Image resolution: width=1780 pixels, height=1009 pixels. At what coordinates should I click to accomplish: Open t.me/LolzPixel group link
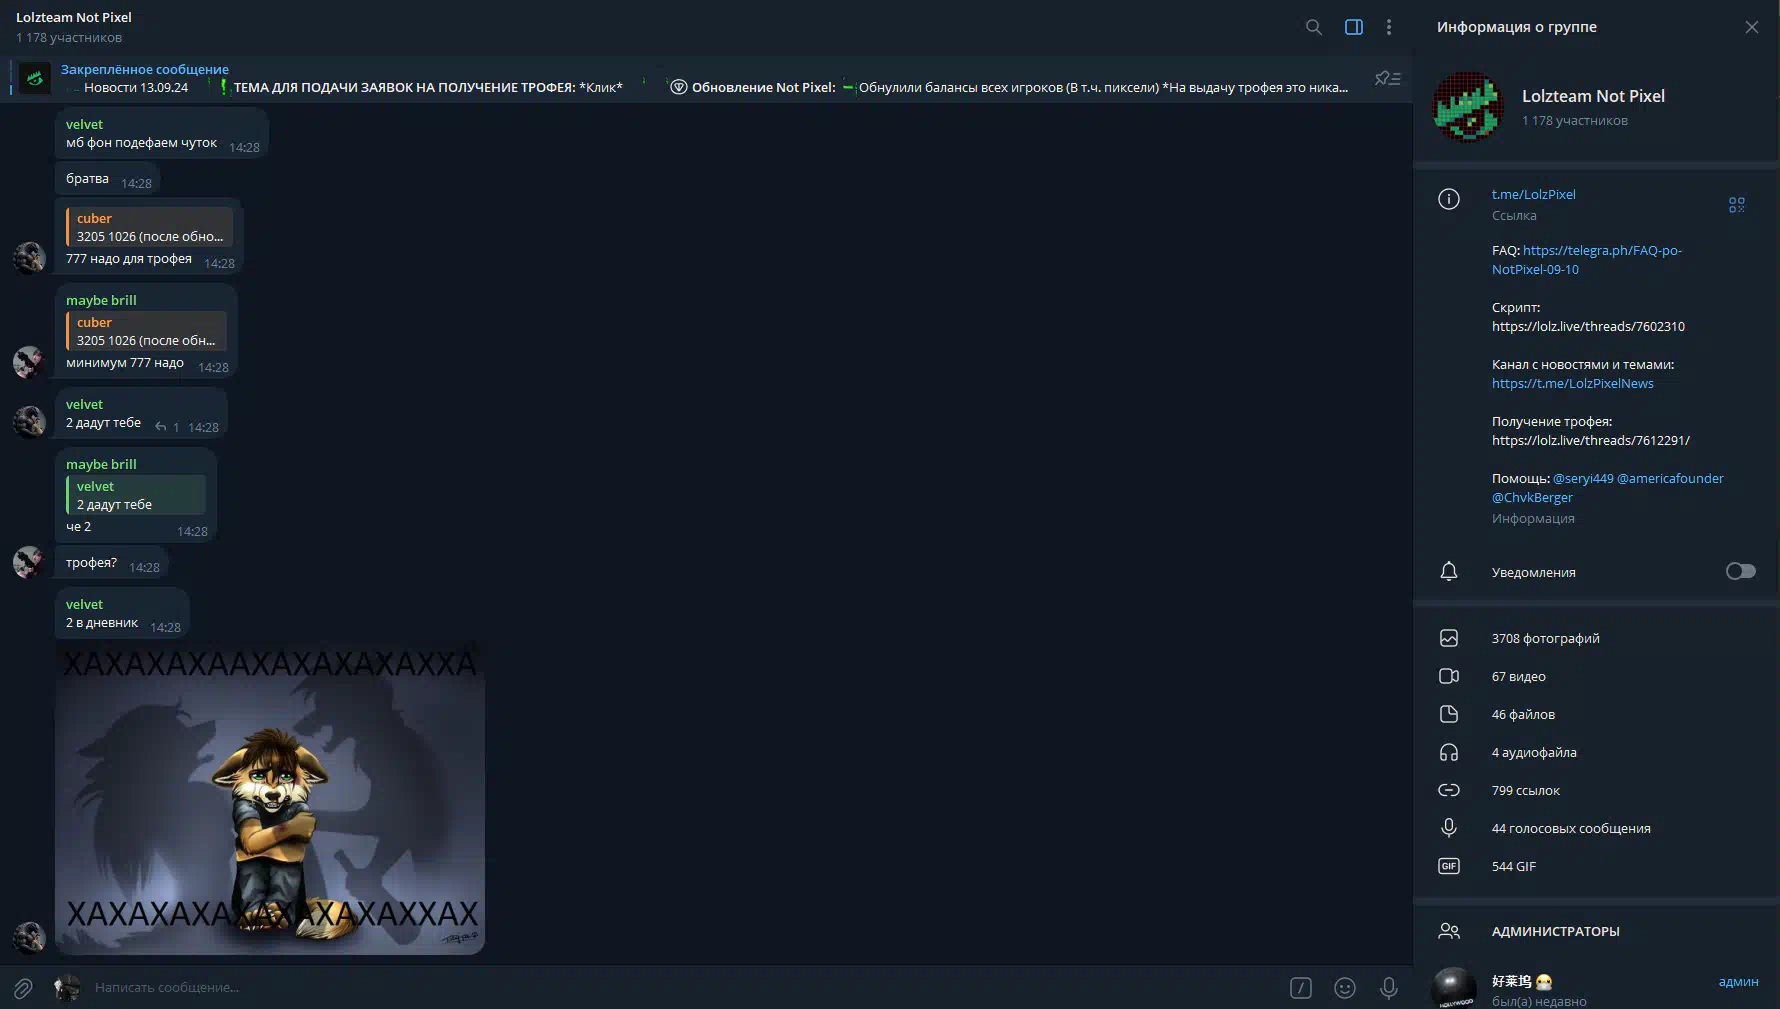click(x=1533, y=194)
